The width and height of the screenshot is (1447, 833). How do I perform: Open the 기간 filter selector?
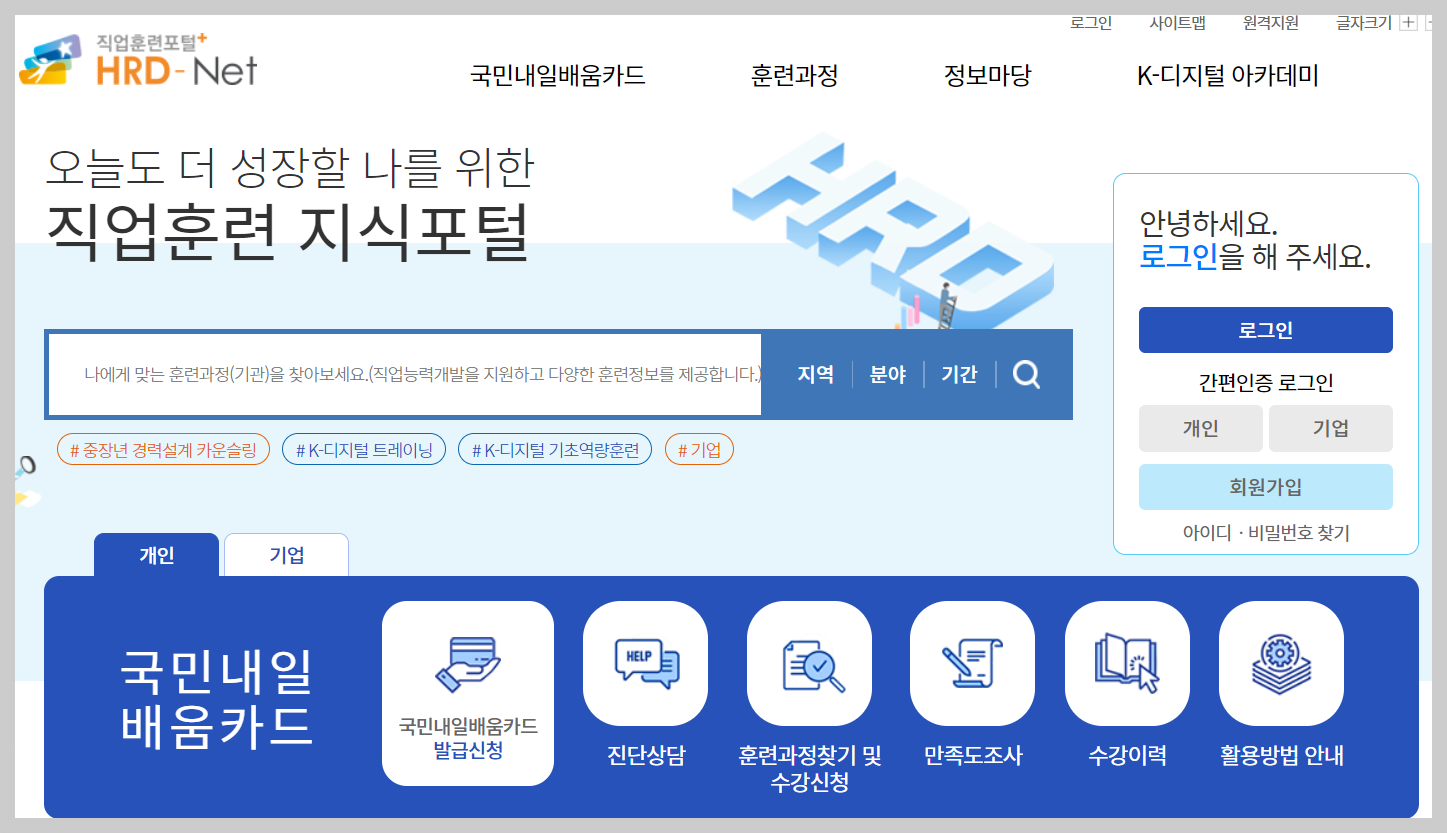pyautogui.click(x=959, y=374)
